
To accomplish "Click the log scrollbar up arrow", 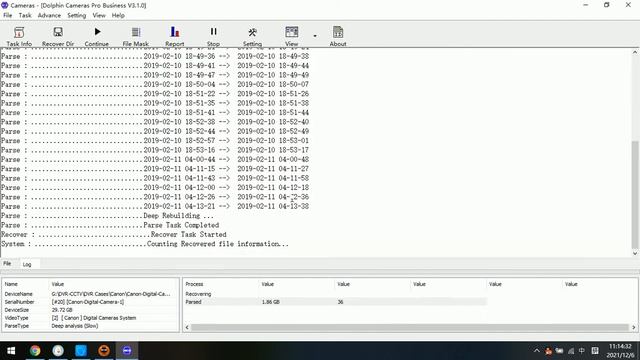I will point(635,52).
